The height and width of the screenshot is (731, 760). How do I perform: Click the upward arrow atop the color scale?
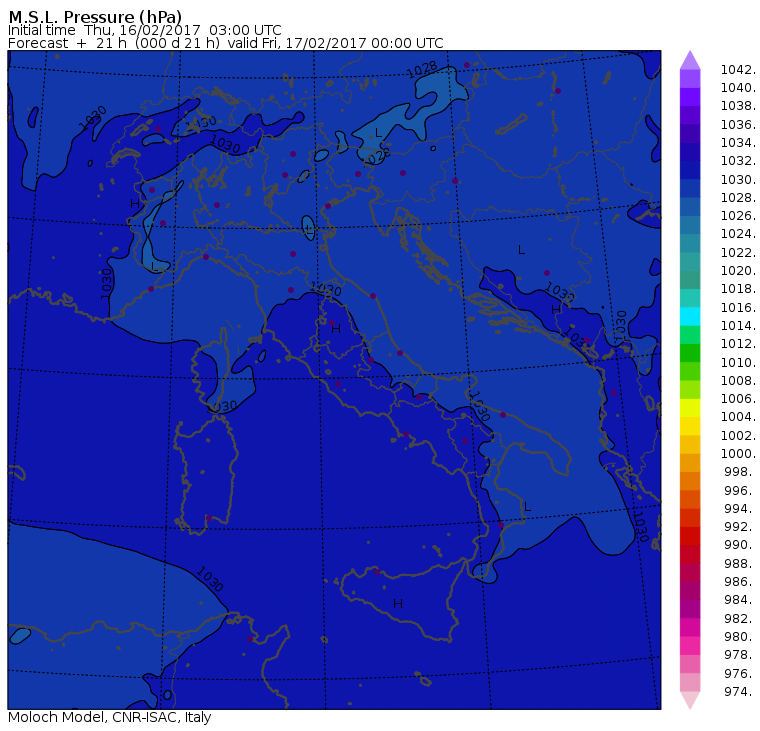pyautogui.click(x=690, y=60)
